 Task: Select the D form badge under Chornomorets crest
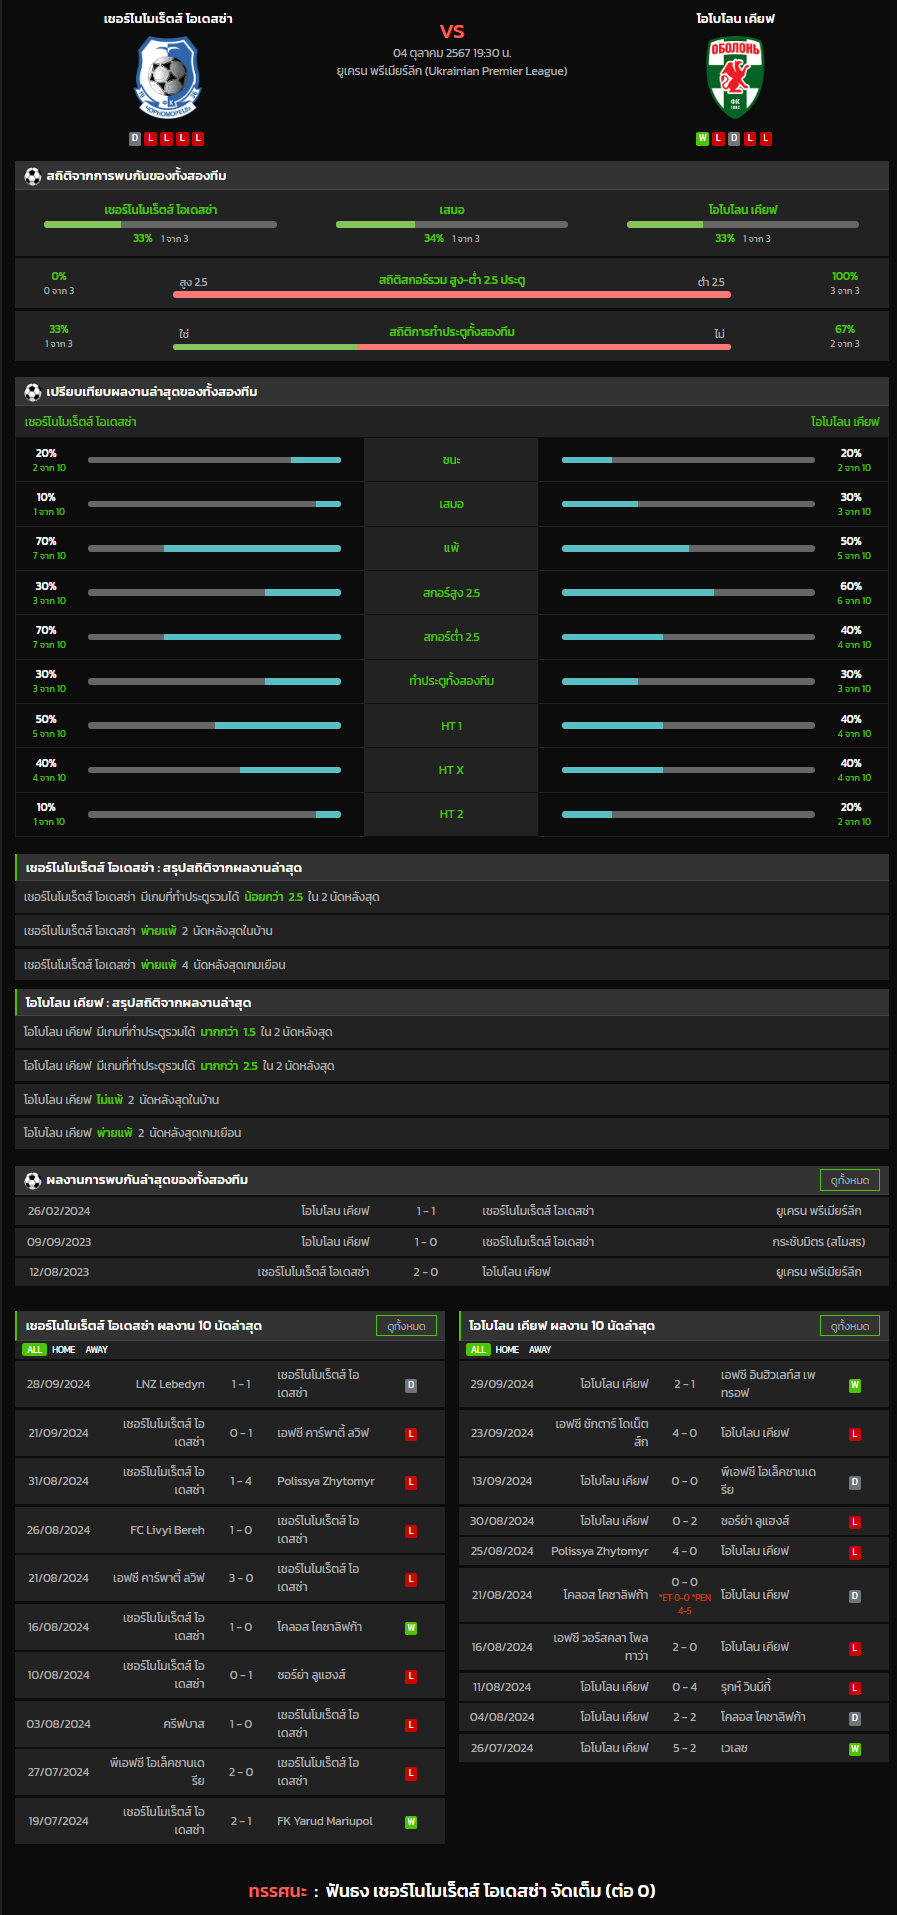135,139
